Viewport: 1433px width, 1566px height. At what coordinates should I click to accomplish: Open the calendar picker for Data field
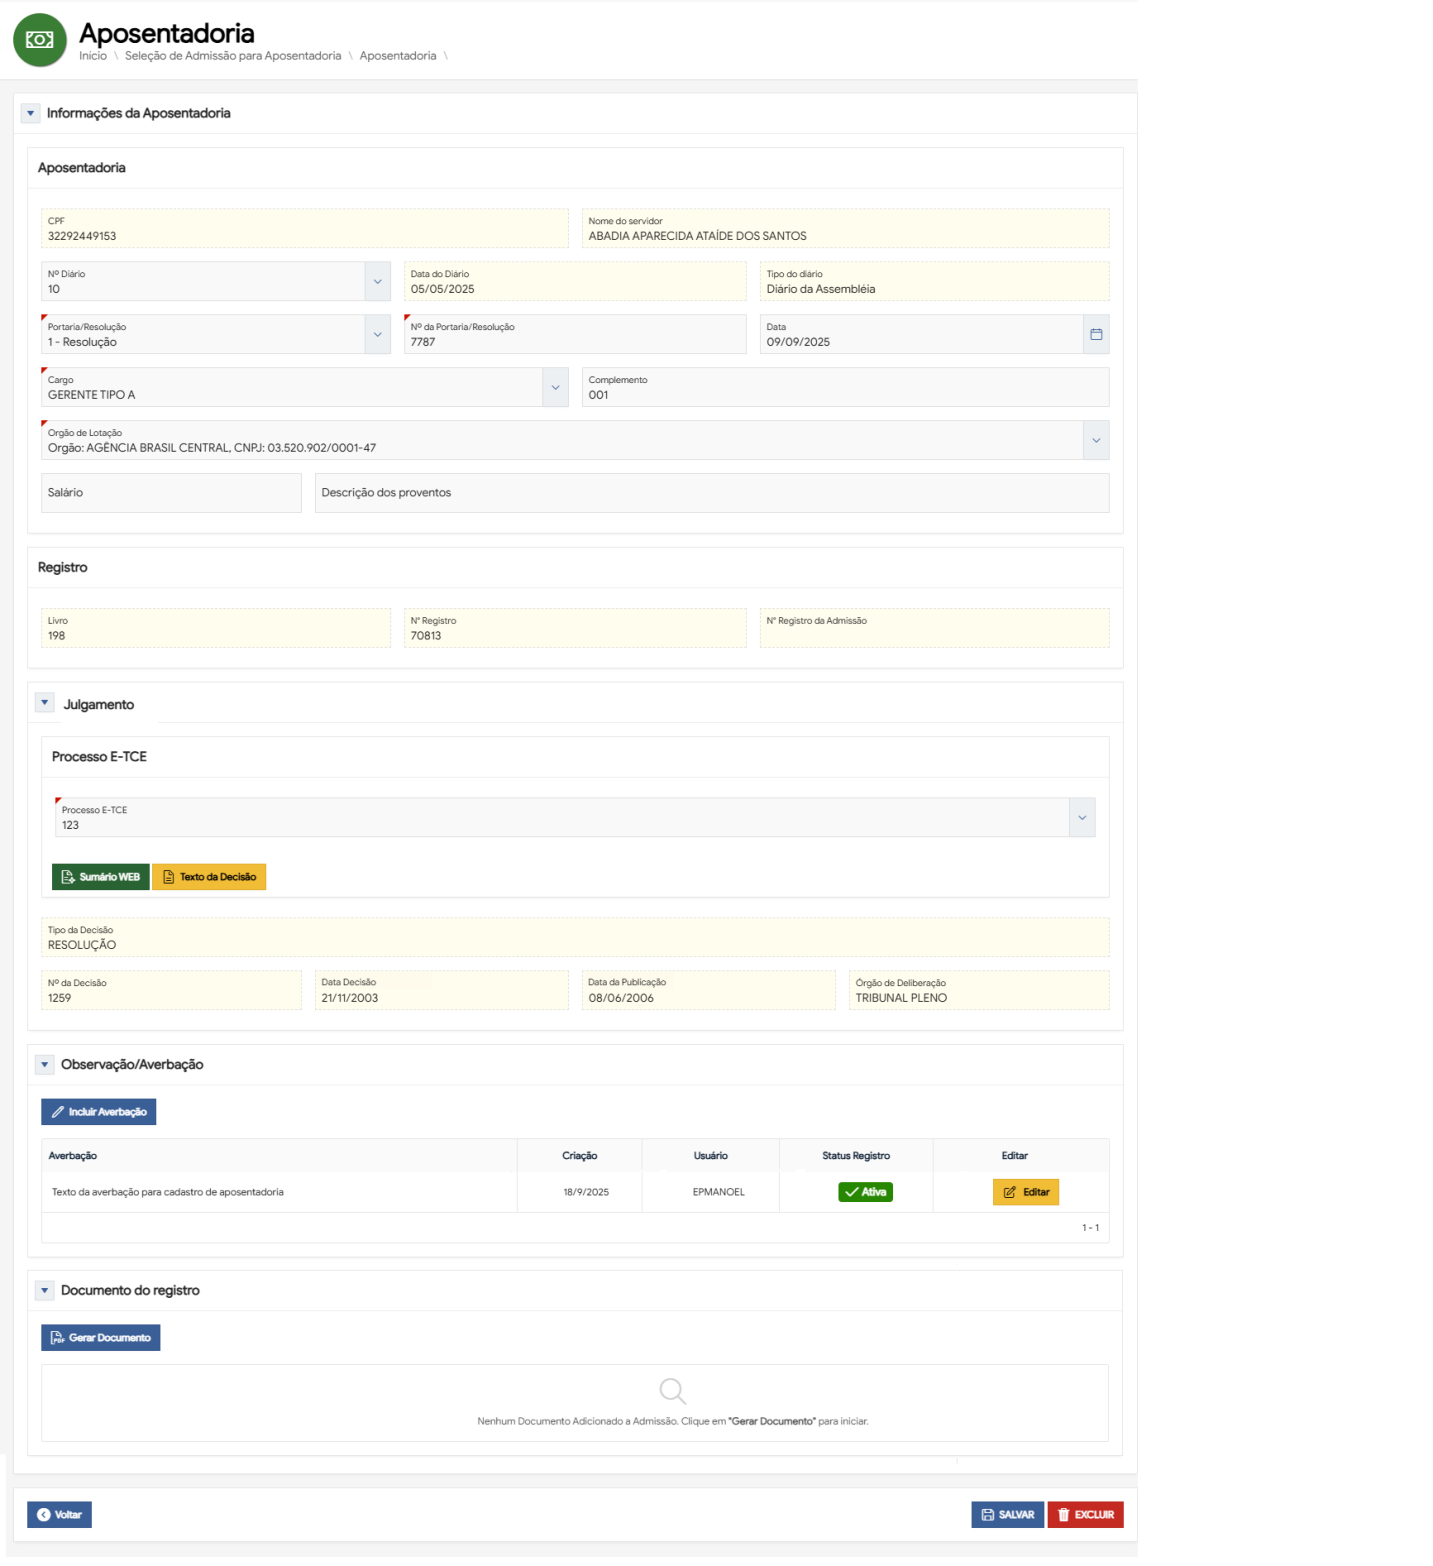(1095, 334)
